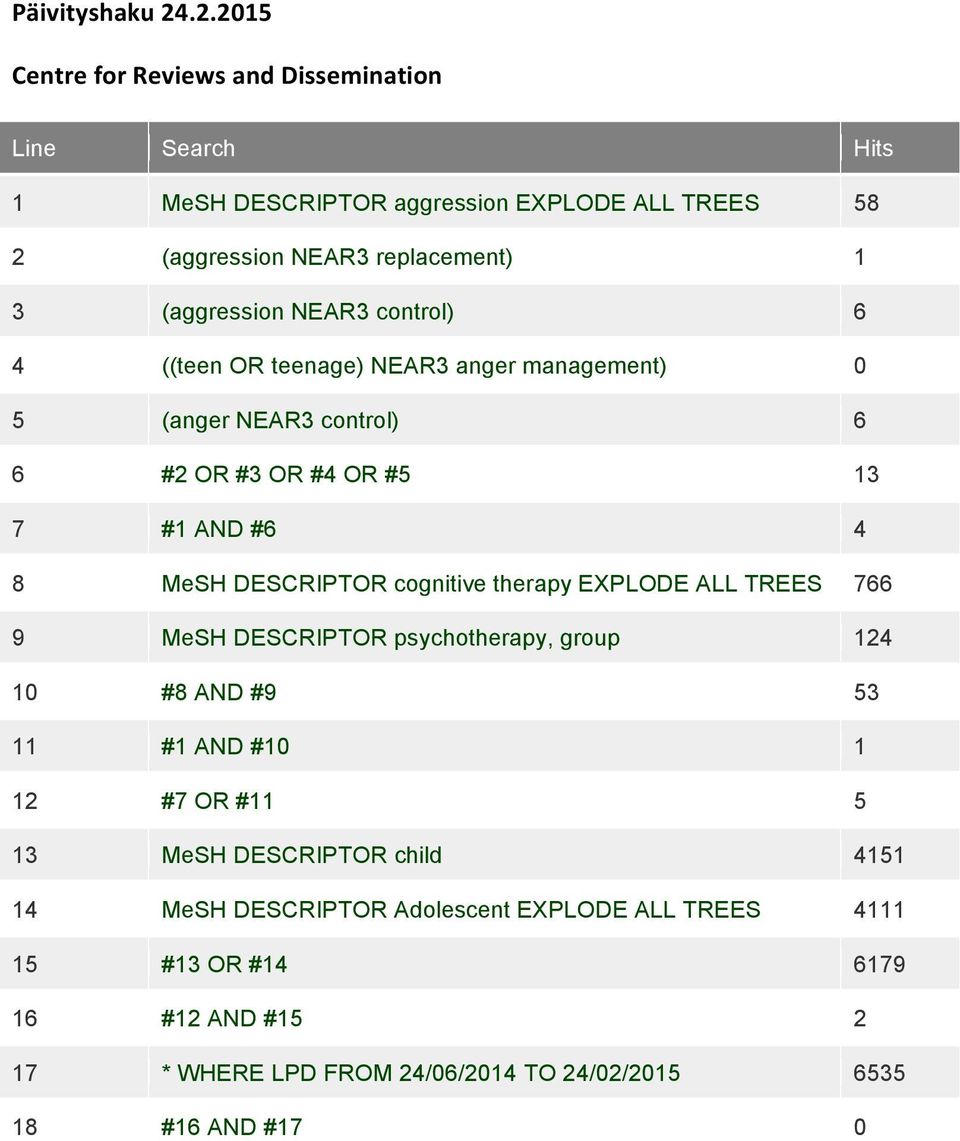Select the anger NEAR3 control search
This screenshot has width=960, height=1141.
[280, 420]
